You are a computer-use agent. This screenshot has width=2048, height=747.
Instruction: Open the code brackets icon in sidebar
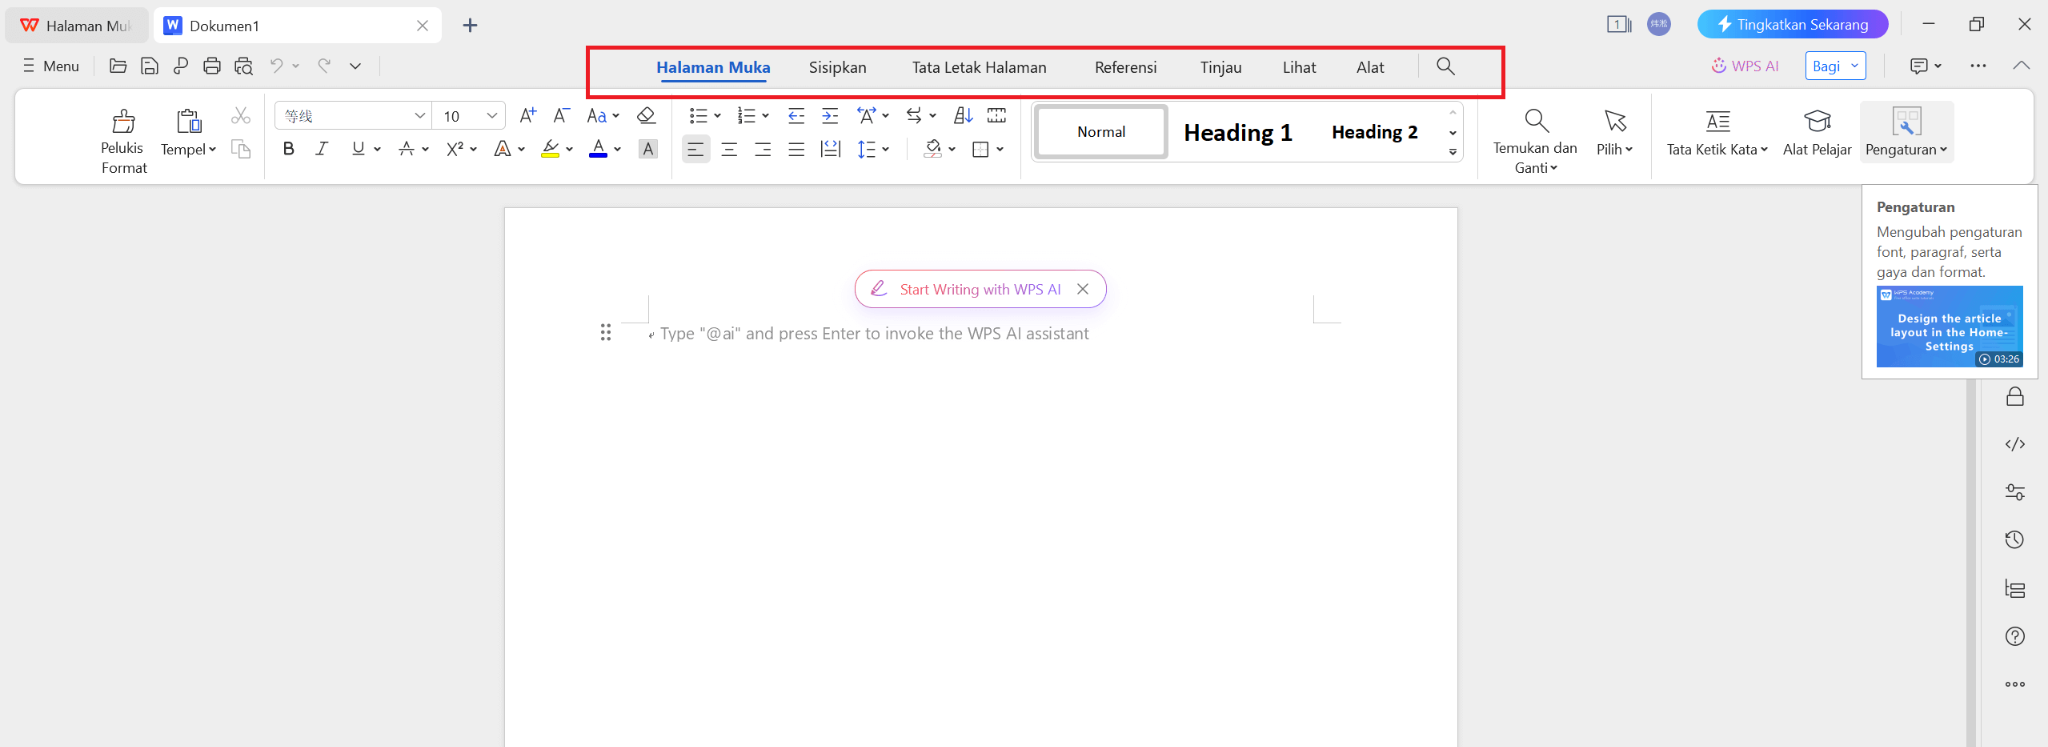2014,444
